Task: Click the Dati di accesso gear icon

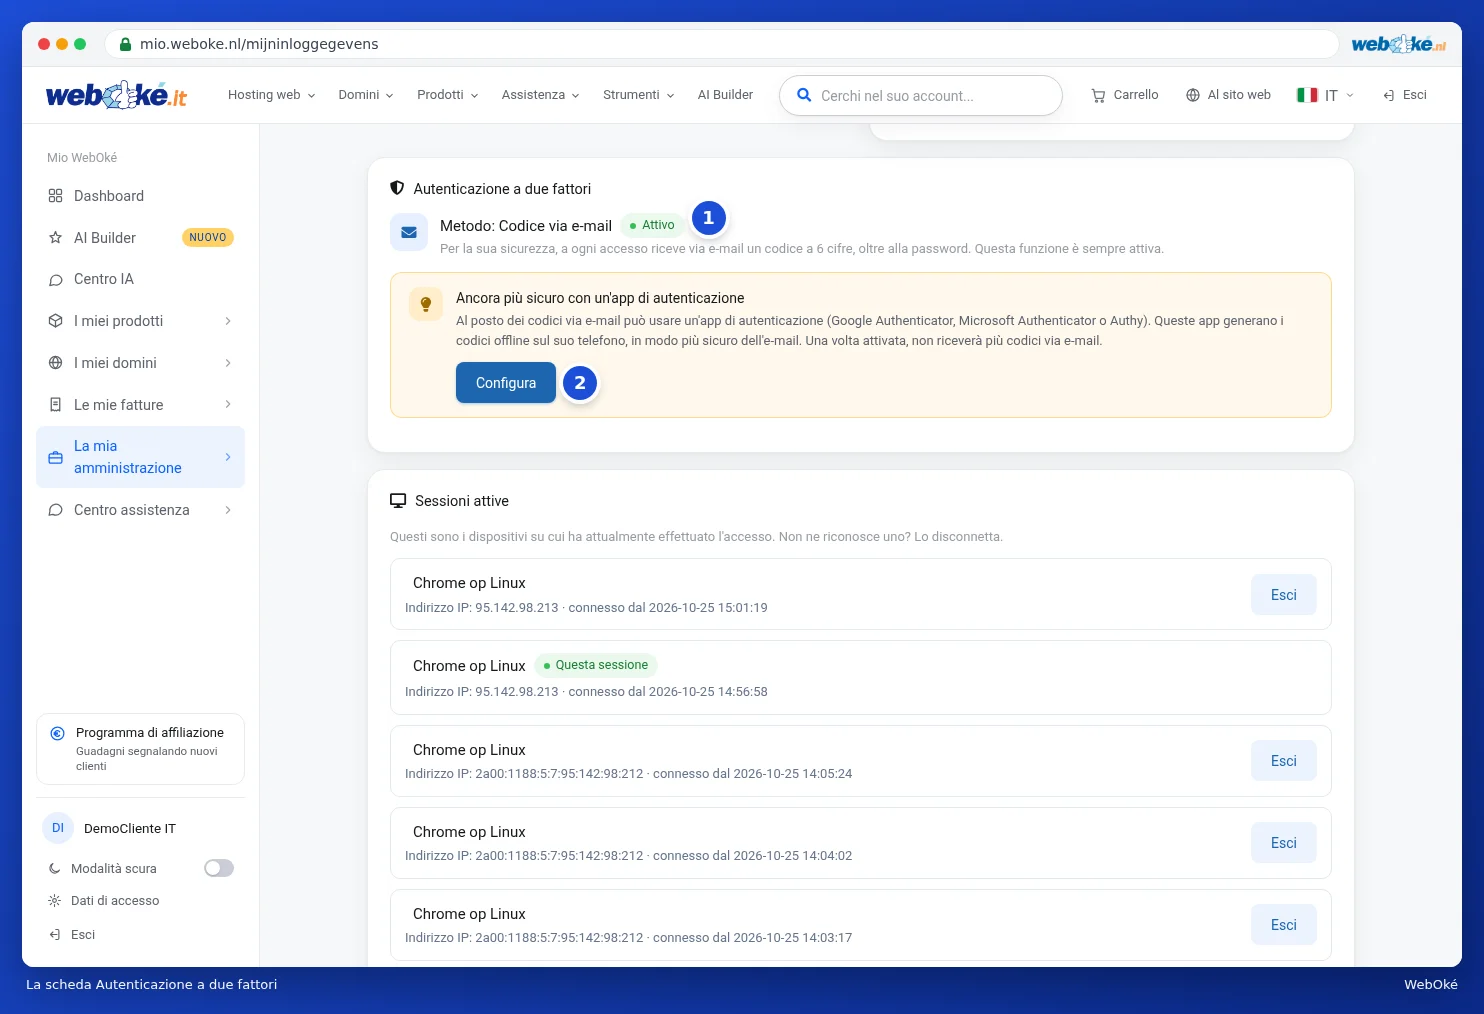Action: pyautogui.click(x=55, y=901)
